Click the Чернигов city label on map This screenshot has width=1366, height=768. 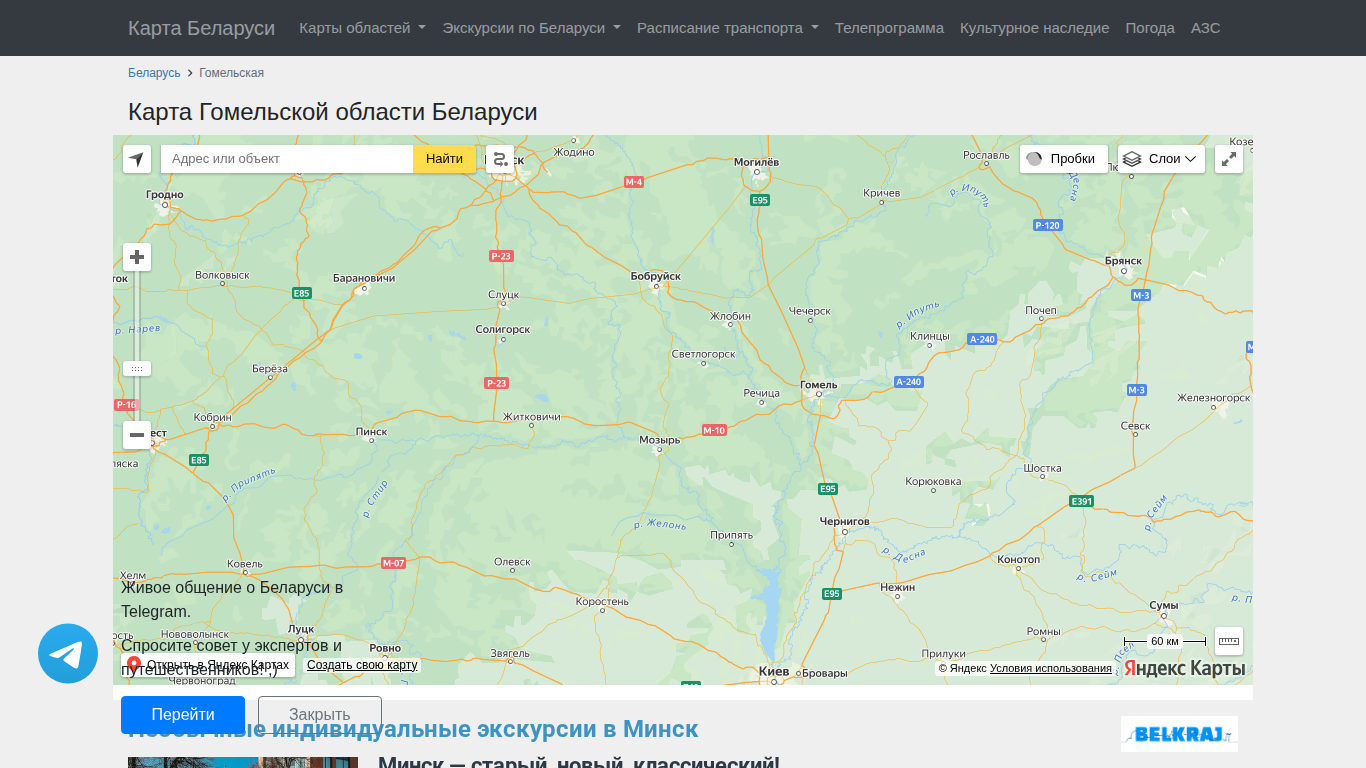pyautogui.click(x=845, y=521)
